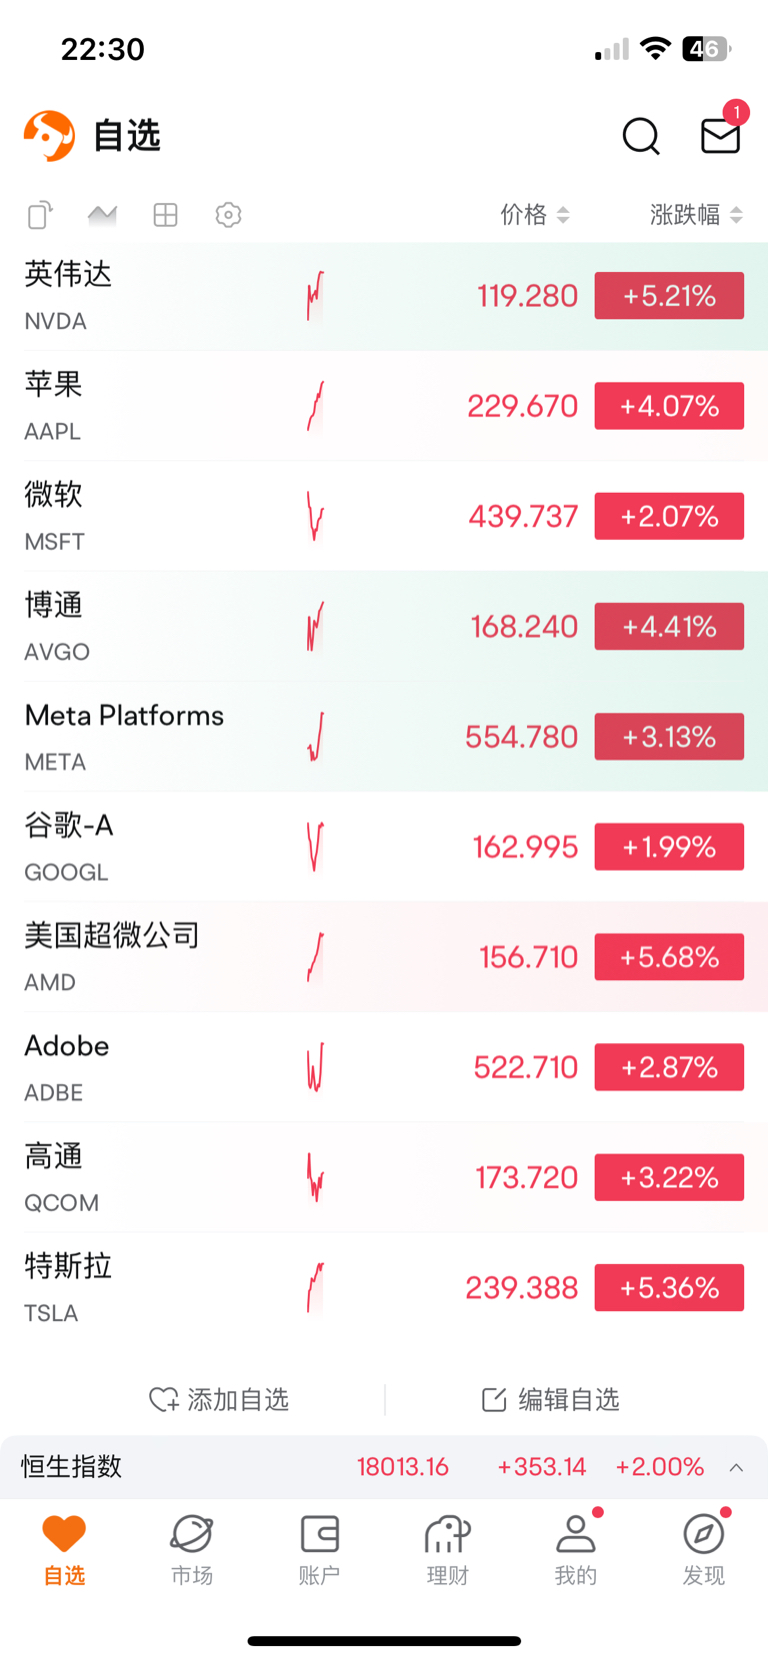The width and height of the screenshot is (768, 1663).
Task: Toggle AMD +5.68% percentage badge
Action: click(x=669, y=957)
